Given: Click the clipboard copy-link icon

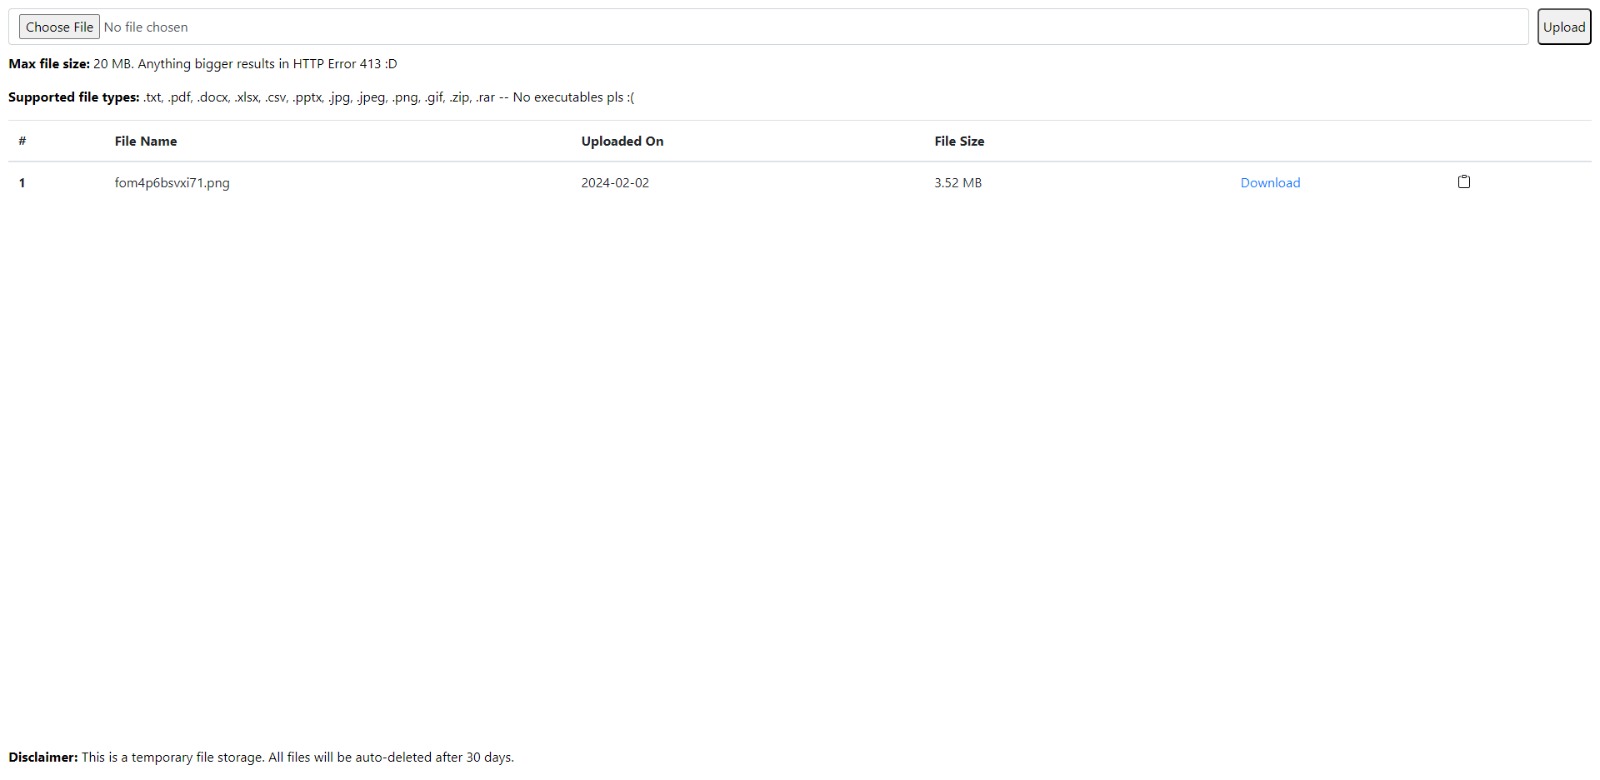Looking at the screenshot, I should [1463, 182].
